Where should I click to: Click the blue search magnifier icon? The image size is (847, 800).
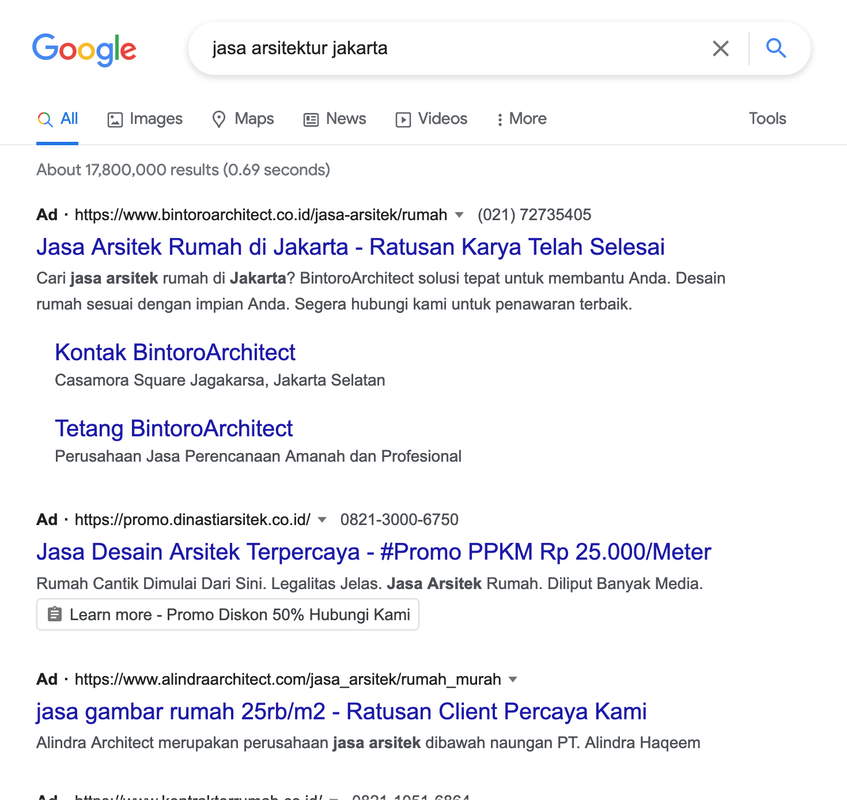[776, 48]
